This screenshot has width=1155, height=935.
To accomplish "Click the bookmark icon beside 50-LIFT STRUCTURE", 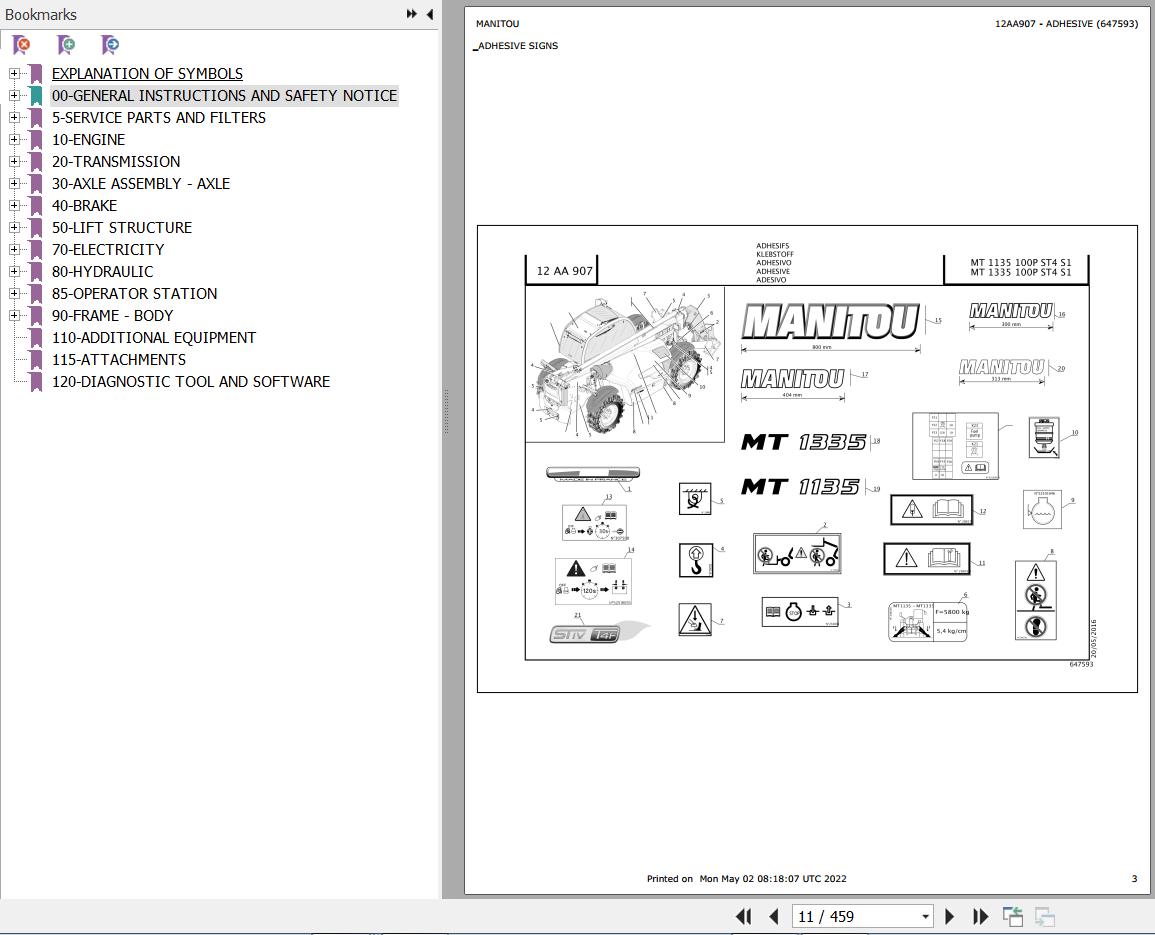I will coord(35,228).
